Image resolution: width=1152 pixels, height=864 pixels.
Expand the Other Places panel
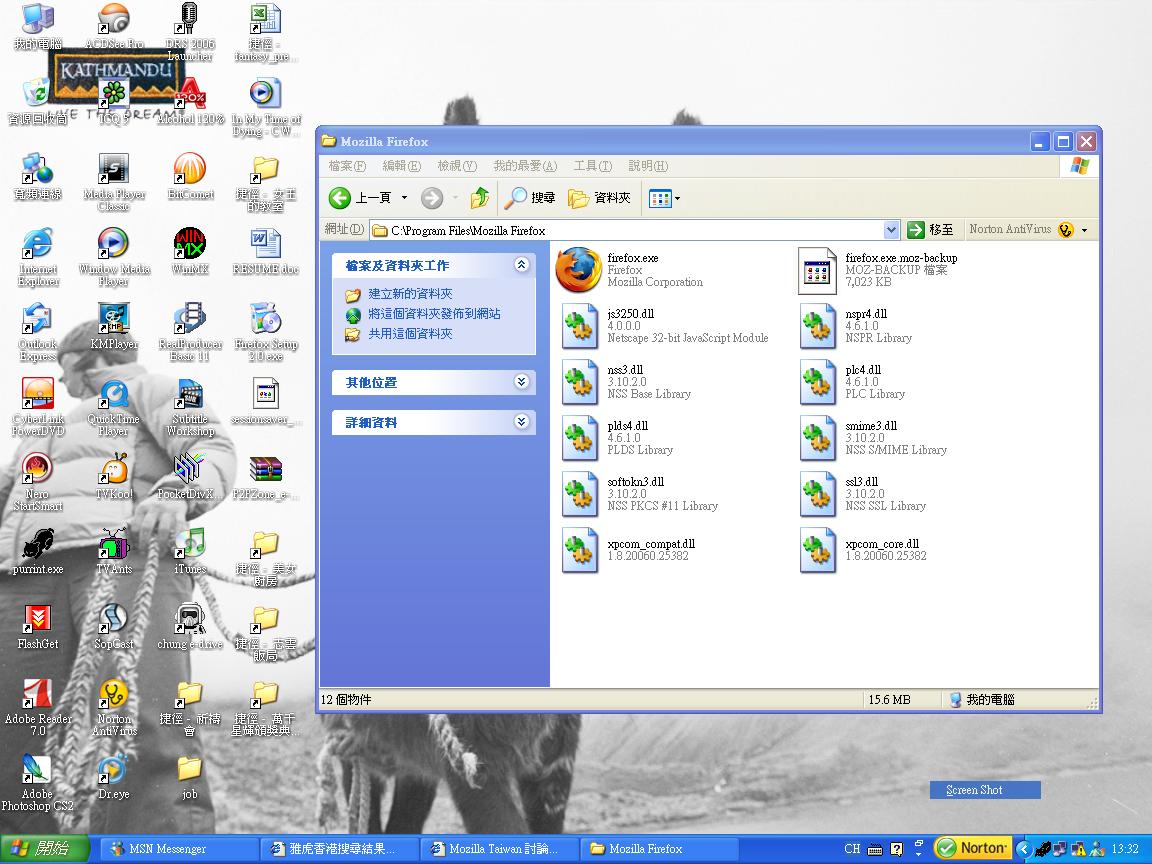click(x=521, y=382)
